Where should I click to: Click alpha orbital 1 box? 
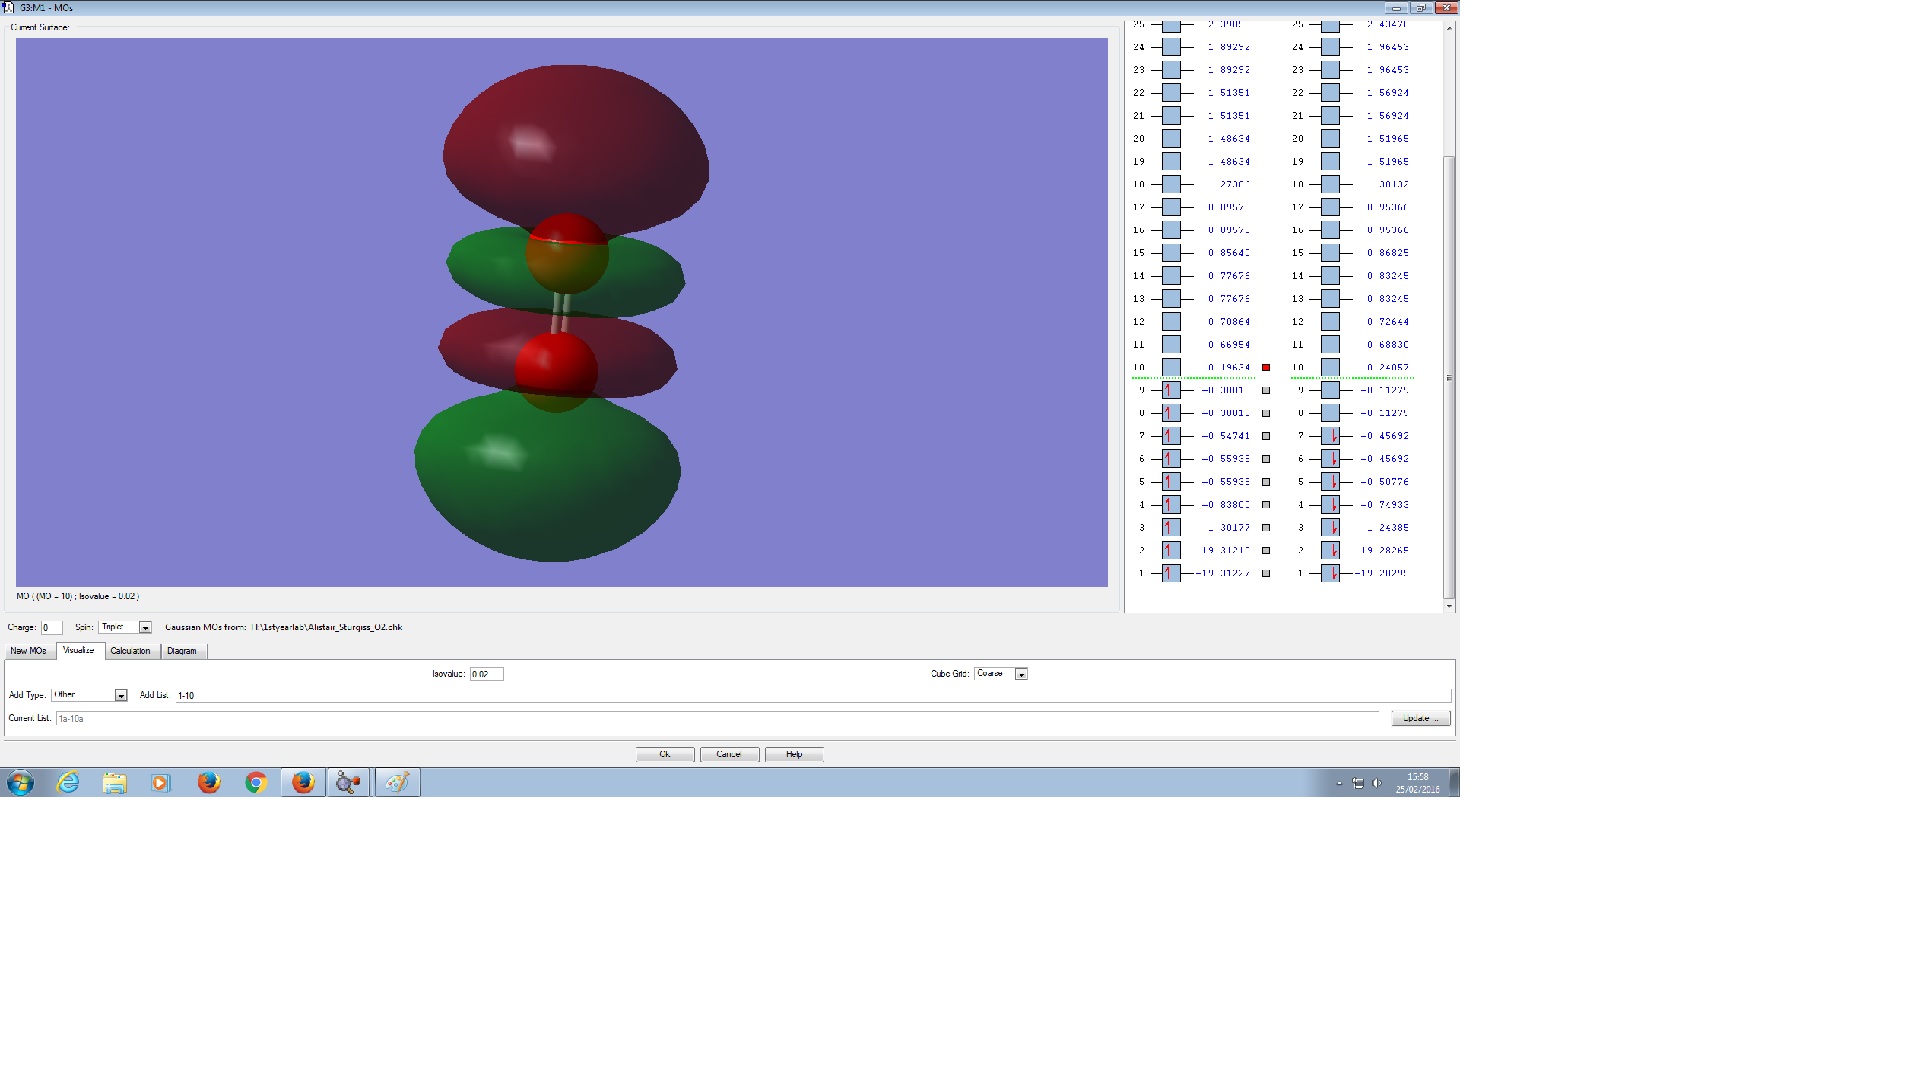click(x=1171, y=573)
